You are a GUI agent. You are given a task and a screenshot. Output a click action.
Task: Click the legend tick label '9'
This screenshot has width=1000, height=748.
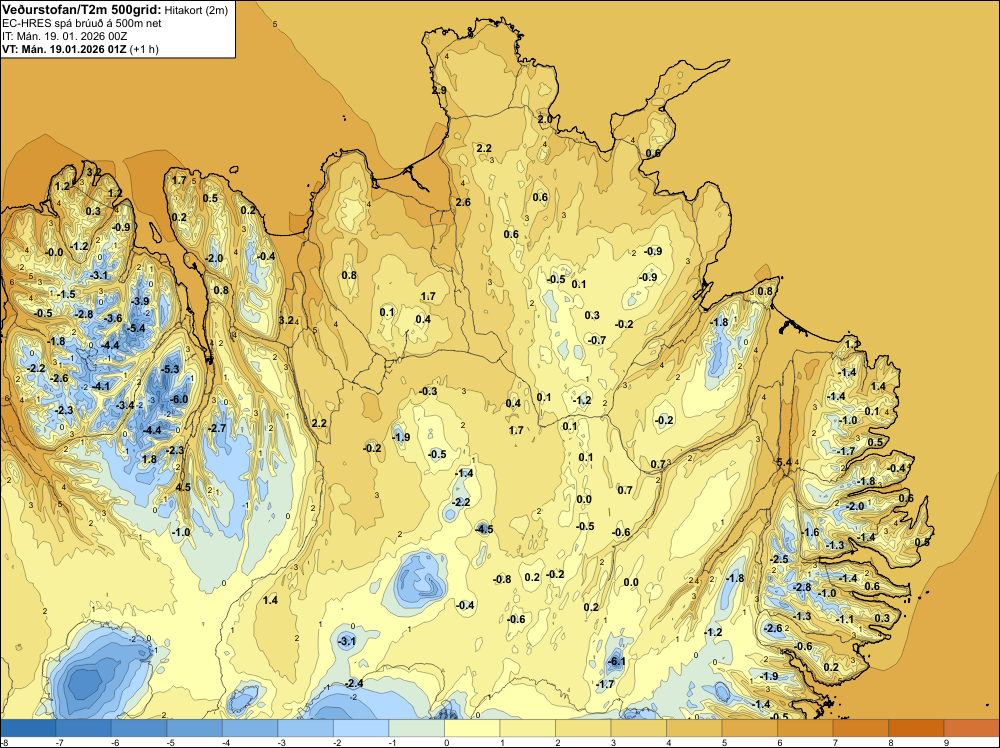pyautogui.click(x=946, y=742)
